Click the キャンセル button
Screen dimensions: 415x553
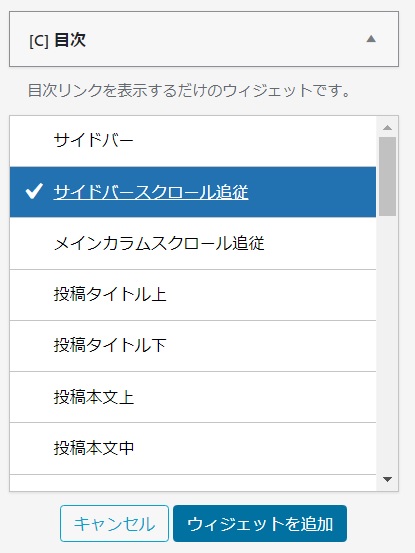[114, 523]
